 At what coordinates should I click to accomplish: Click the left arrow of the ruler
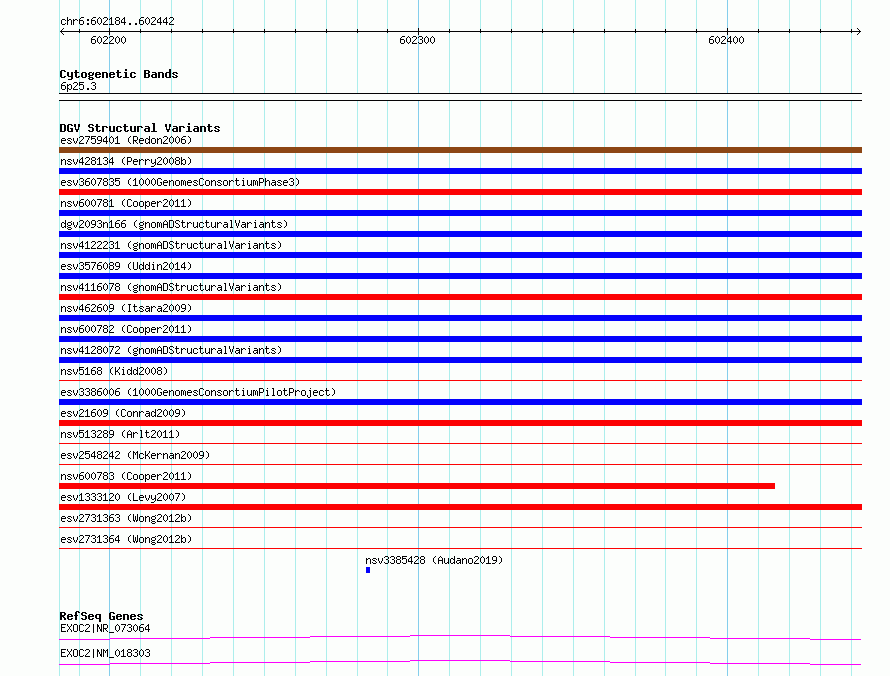pos(62,32)
